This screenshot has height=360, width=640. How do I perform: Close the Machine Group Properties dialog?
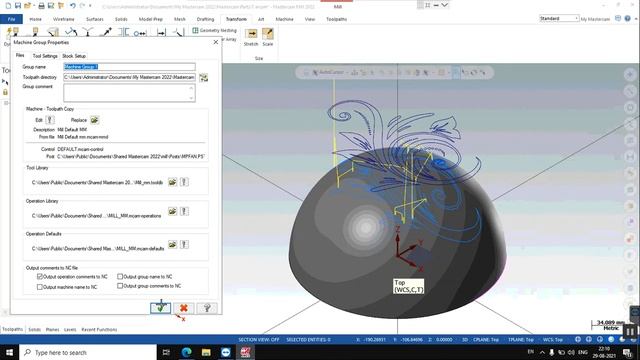tap(216, 42)
